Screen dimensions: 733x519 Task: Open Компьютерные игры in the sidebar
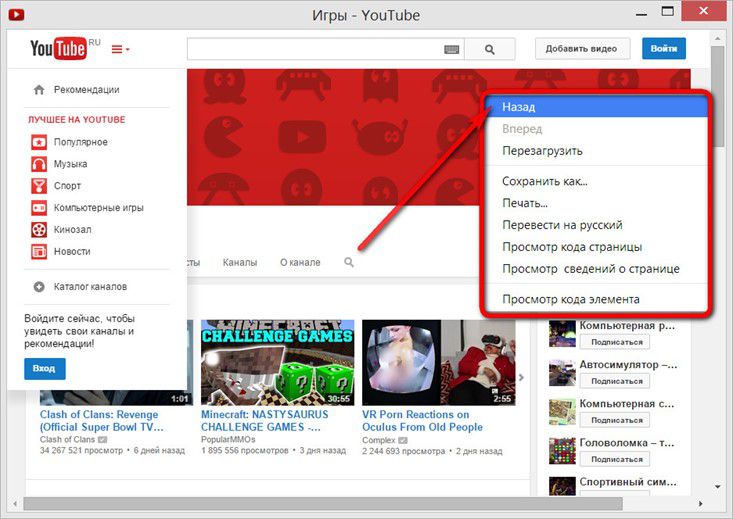coord(99,208)
